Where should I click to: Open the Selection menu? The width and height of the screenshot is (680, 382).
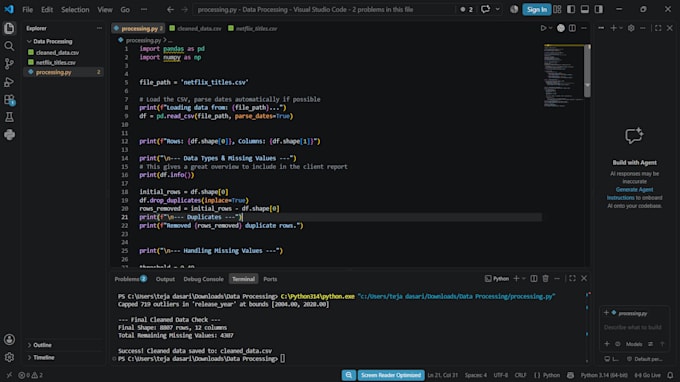(x=75, y=9)
